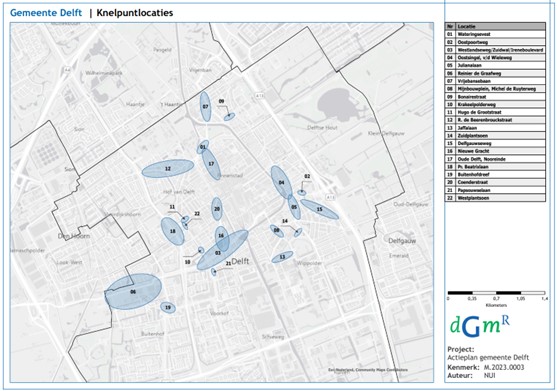Click the kilometer scale bar
Viewport: 557px width, 391px height.
click(x=496, y=293)
